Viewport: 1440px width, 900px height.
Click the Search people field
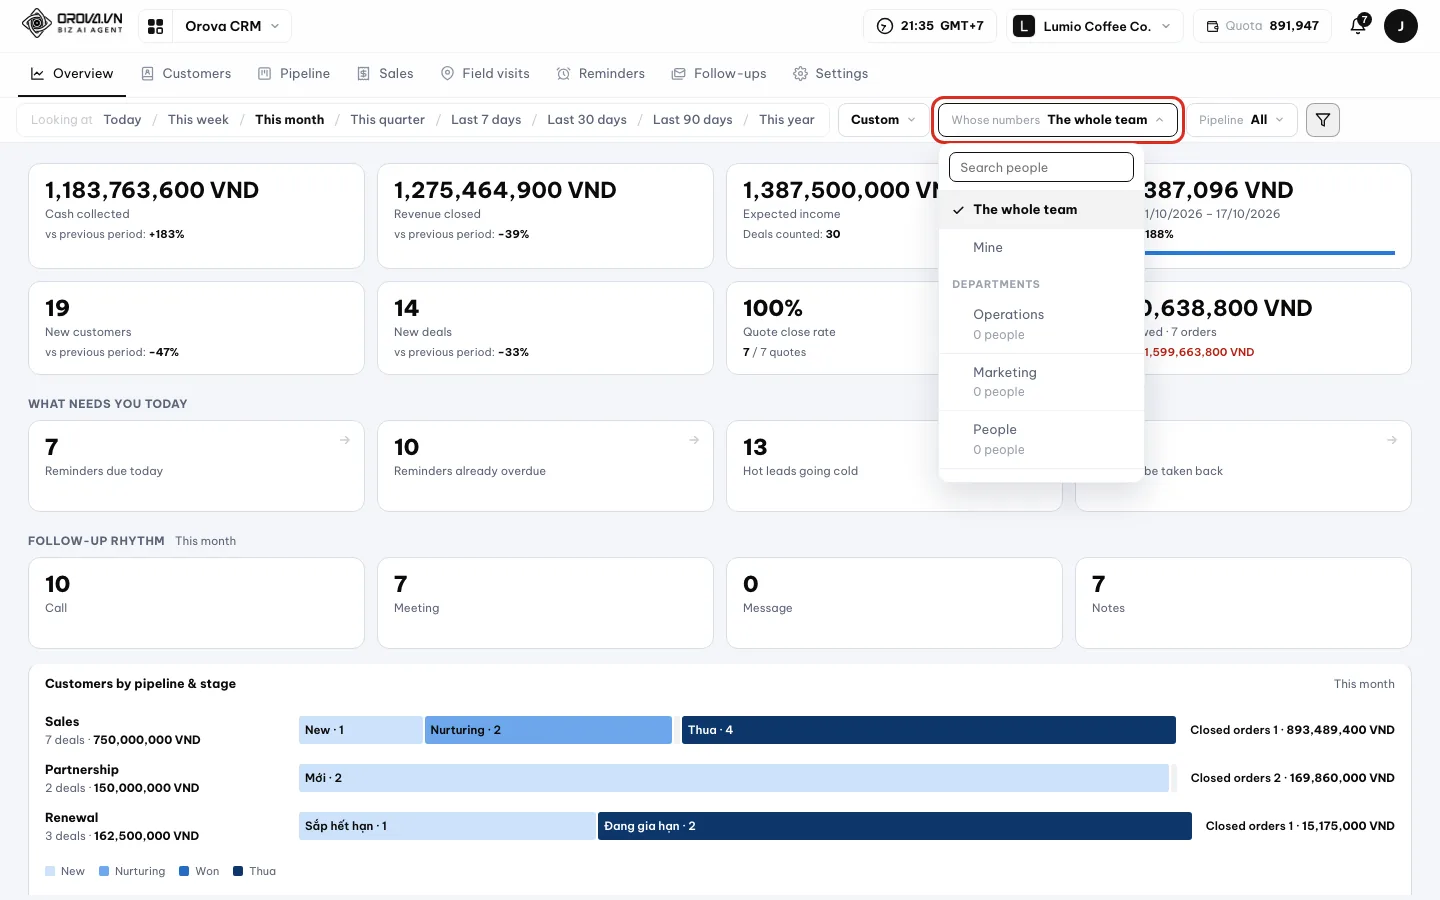click(x=1041, y=167)
